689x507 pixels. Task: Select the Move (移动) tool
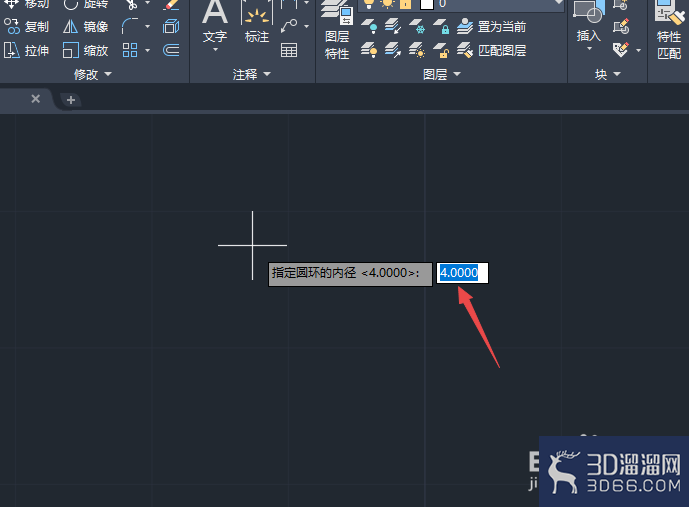pyautogui.click(x=26, y=4)
